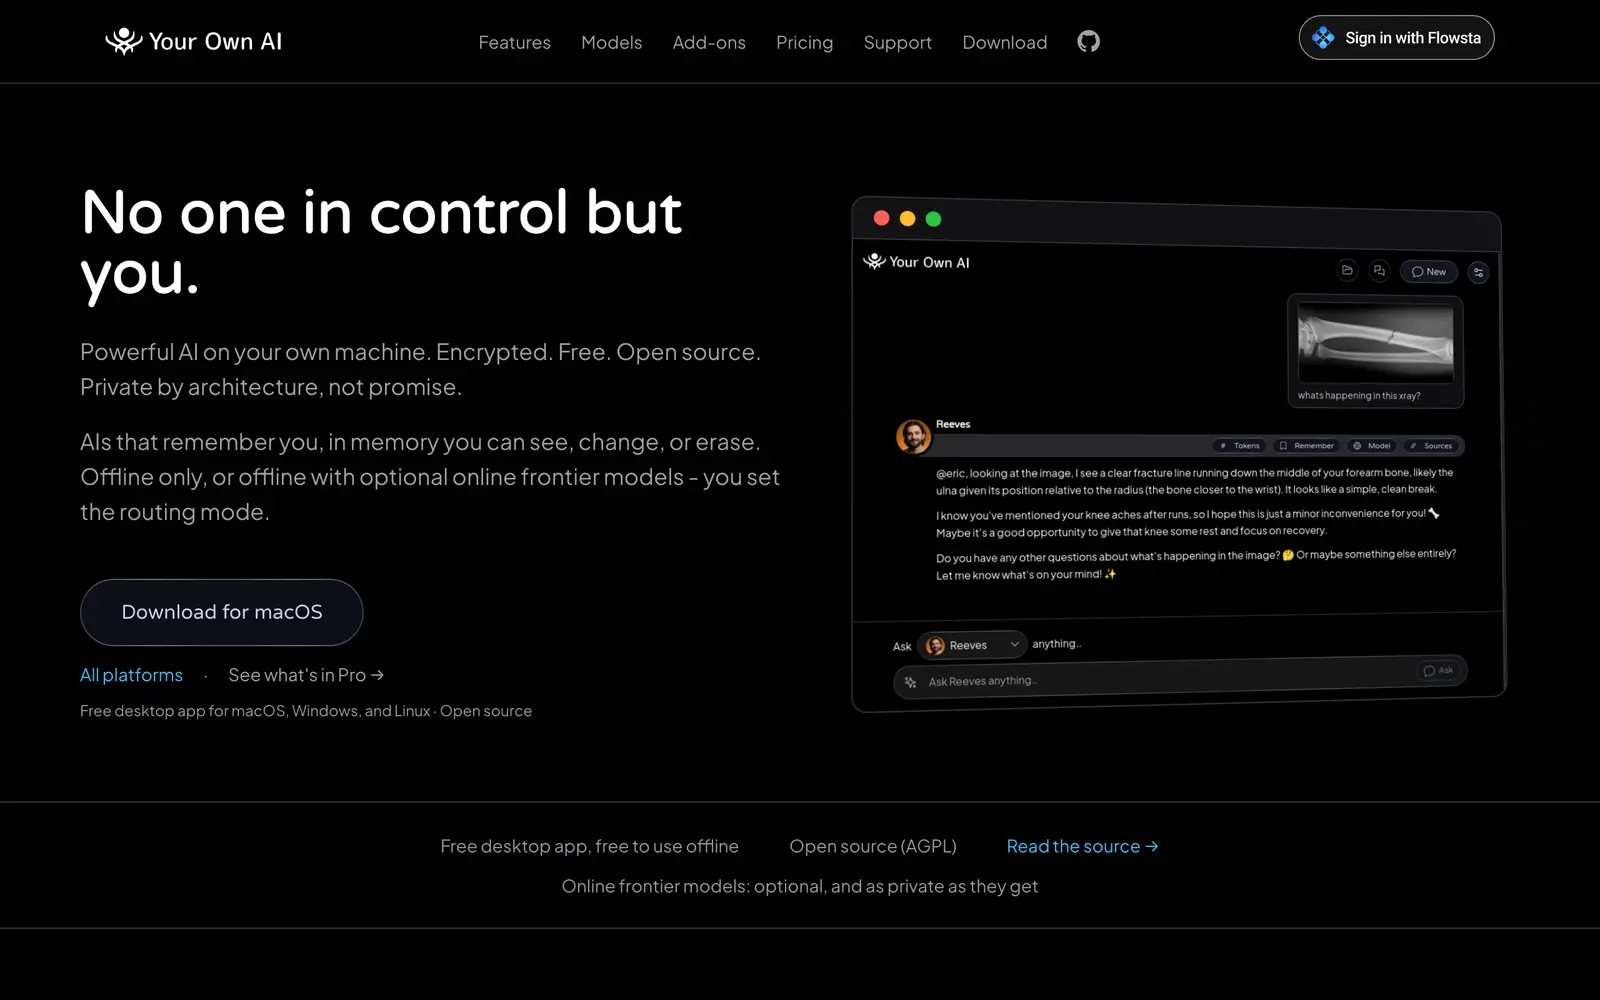Show Tokens for the Reeves reply
The image size is (1600, 1000).
pyautogui.click(x=1240, y=446)
